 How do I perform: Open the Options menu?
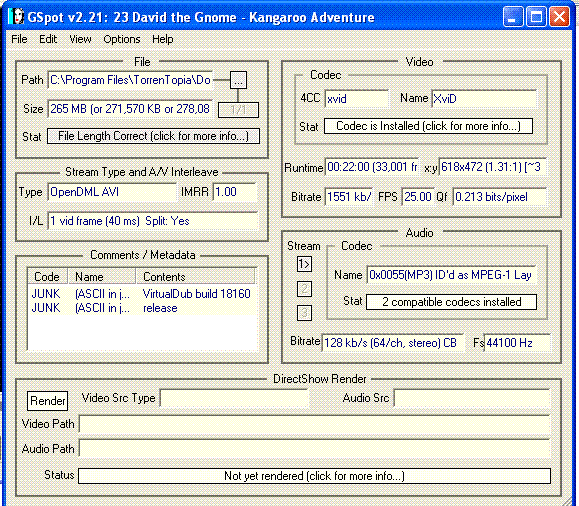click(122, 39)
